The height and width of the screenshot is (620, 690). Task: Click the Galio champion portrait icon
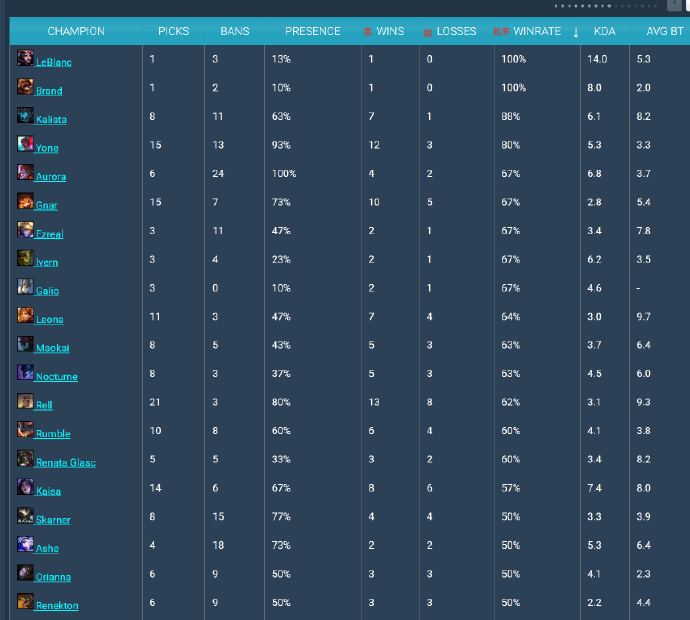click(x=25, y=288)
